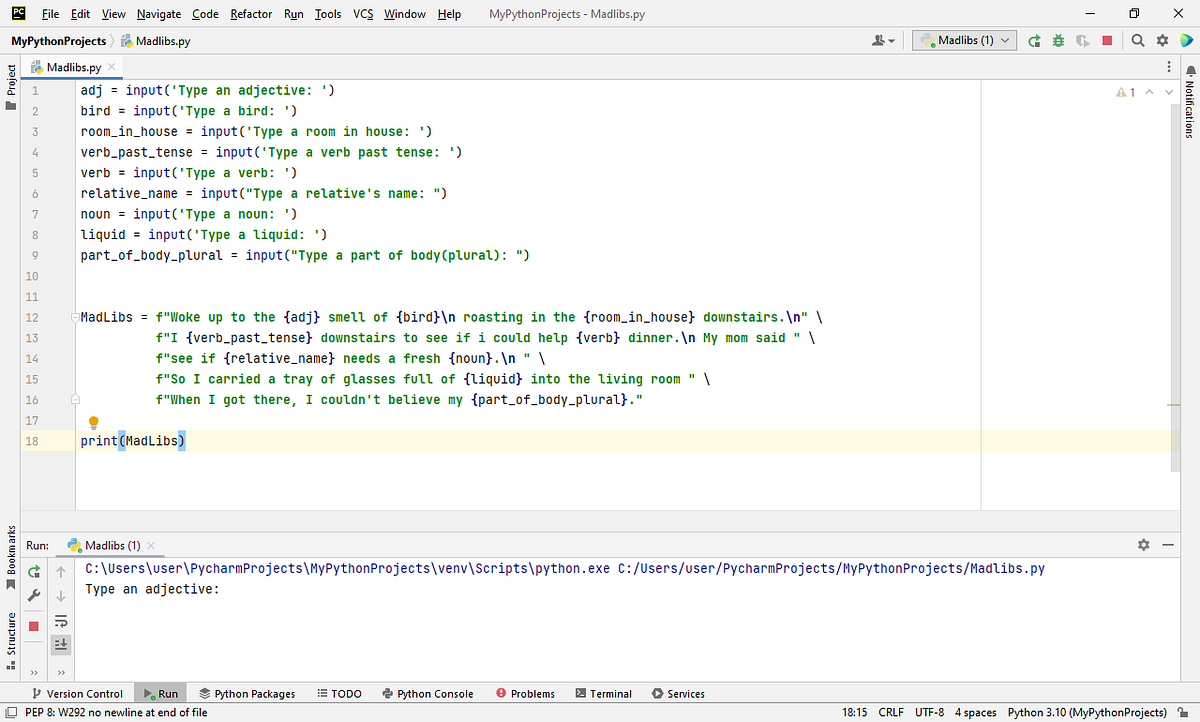Toggle tool window bars icon in status bar
Image resolution: width=1200 pixels, height=722 pixels.
[x=9, y=713]
